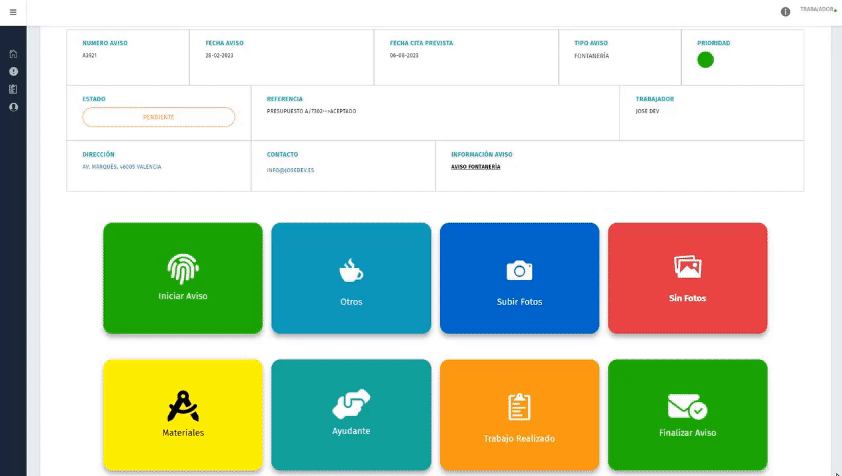Click the user profile sidebar icon
This screenshot has height=476, width=842.
click(x=13, y=106)
